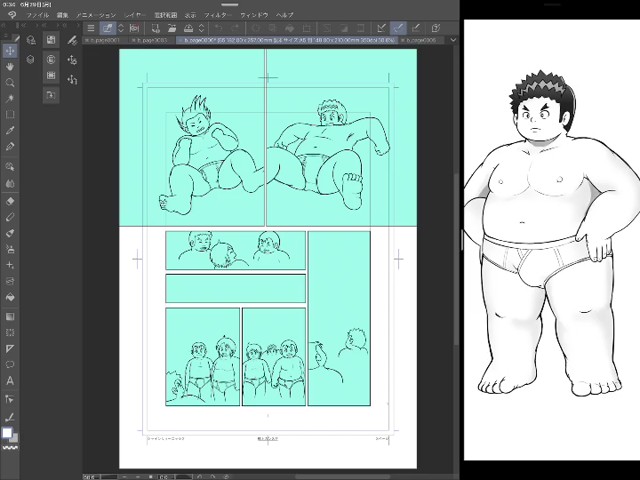Viewport: 640px width, 480px height.
Task: Switch to the first page0001 canvas tab
Action: [x=105, y=40]
